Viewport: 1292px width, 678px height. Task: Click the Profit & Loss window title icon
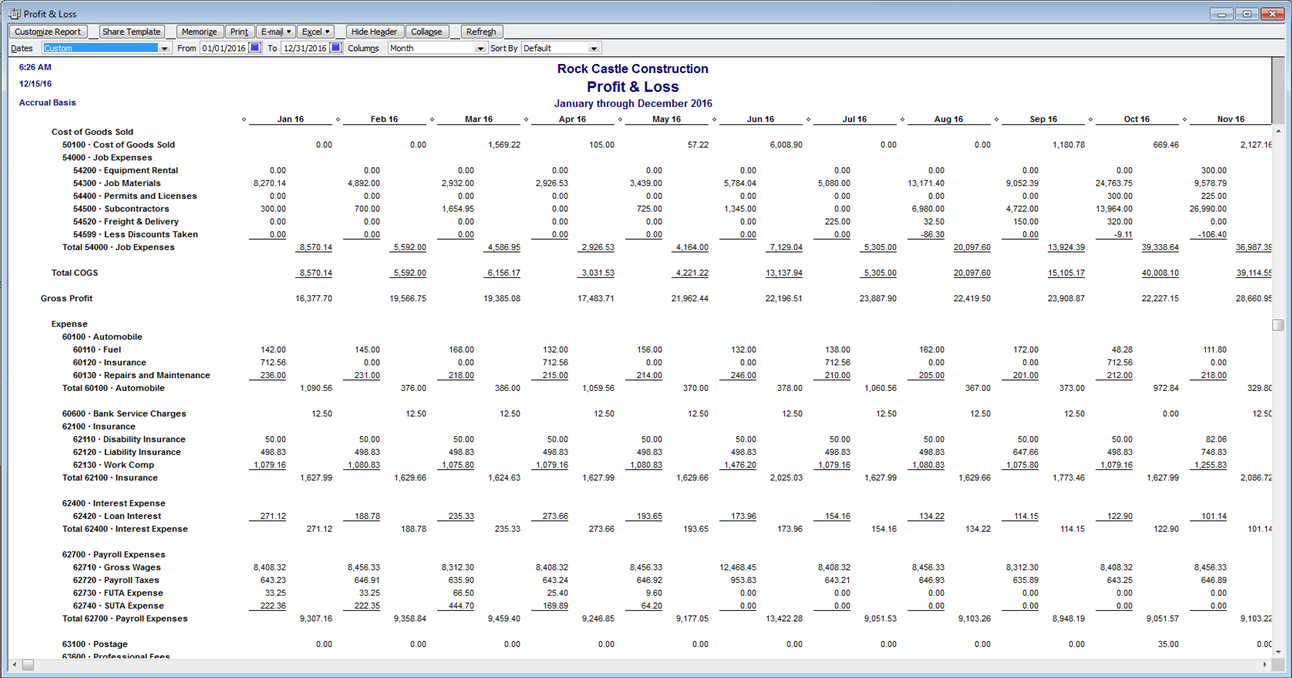coord(14,14)
